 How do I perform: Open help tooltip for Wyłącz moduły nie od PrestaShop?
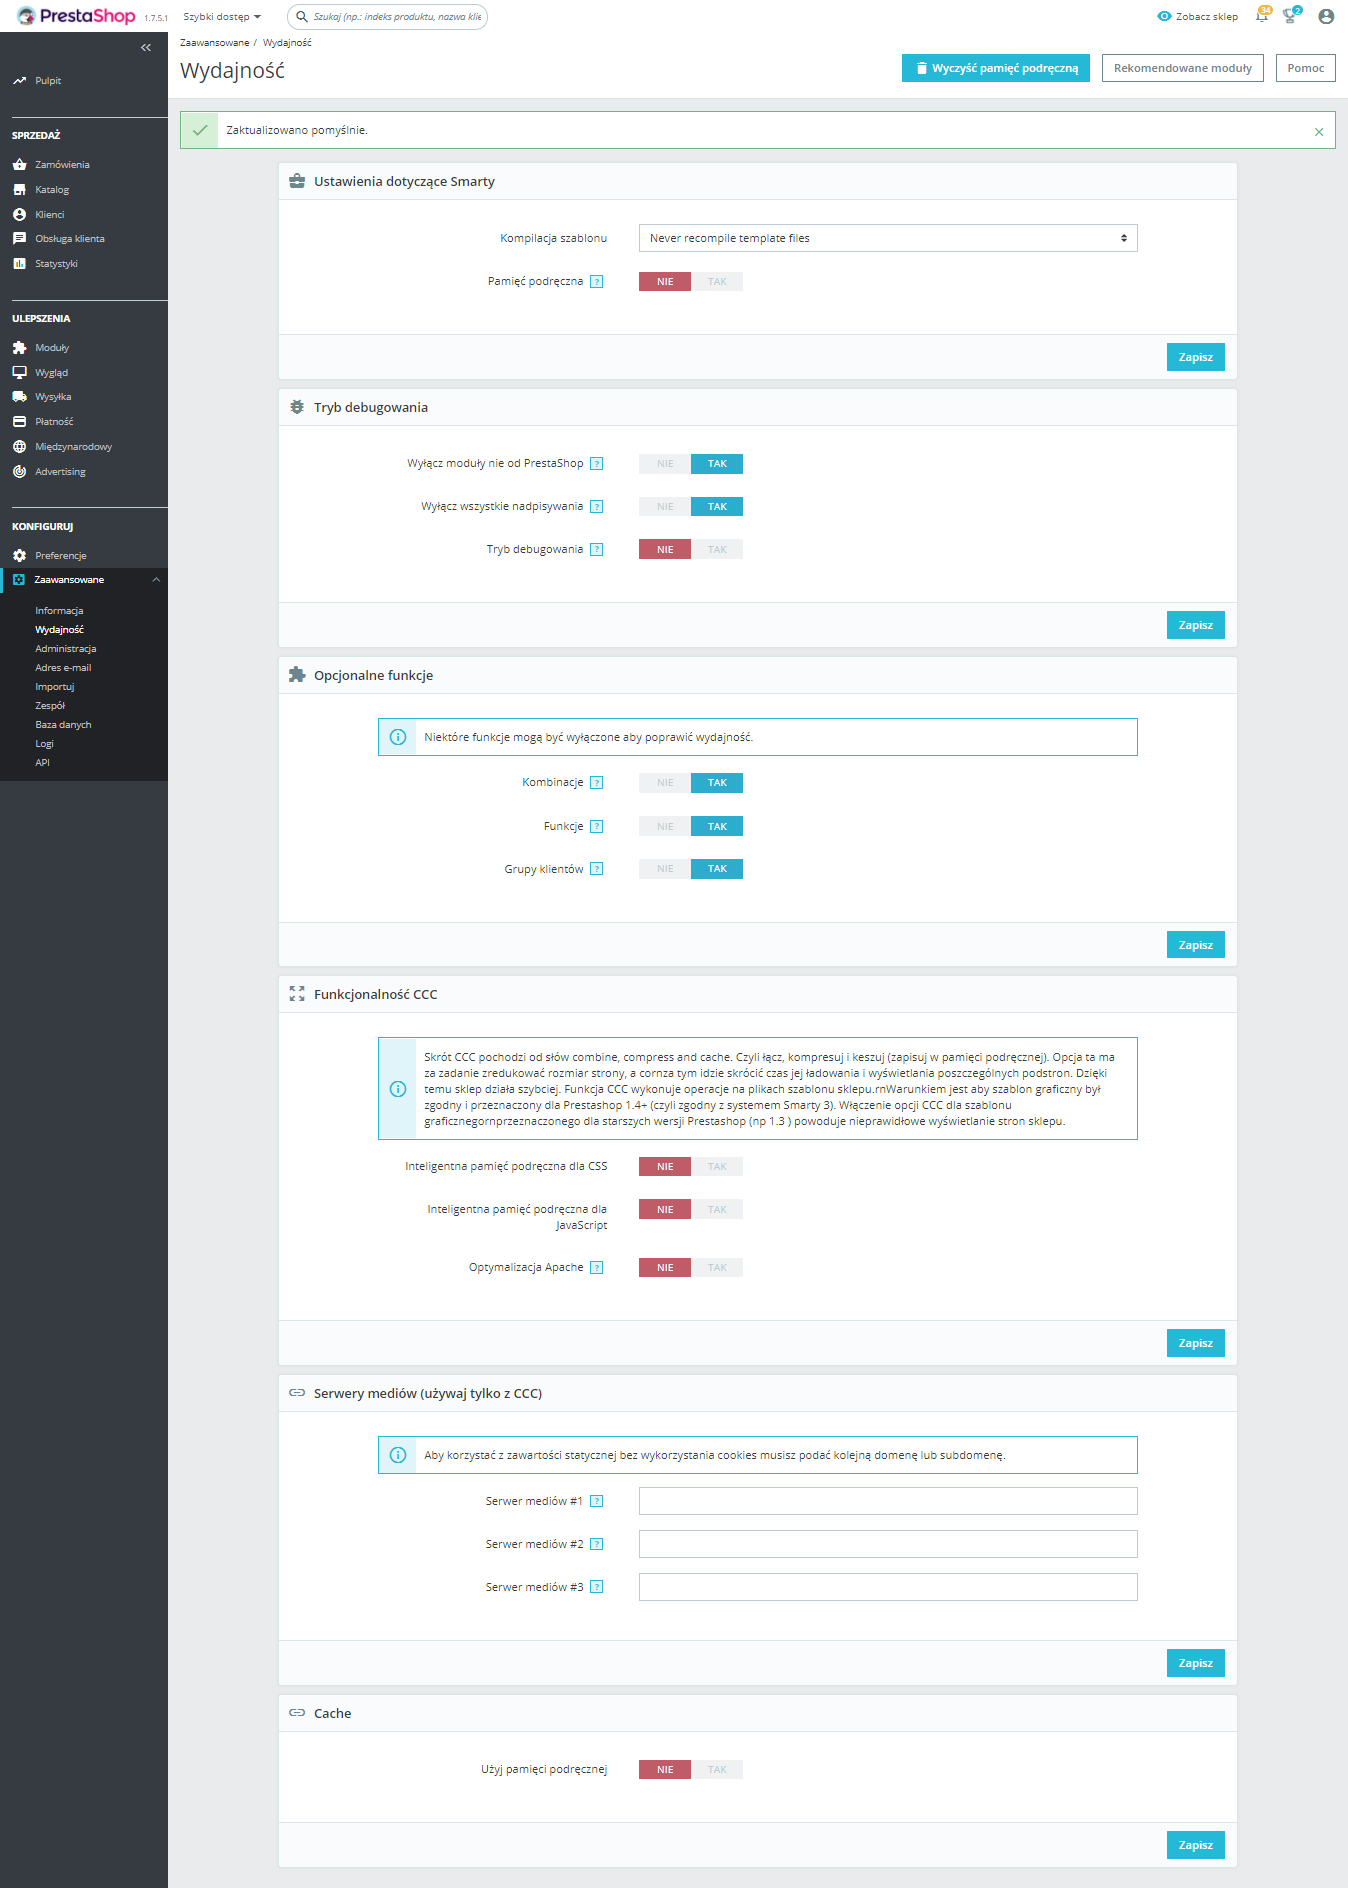pos(597,464)
